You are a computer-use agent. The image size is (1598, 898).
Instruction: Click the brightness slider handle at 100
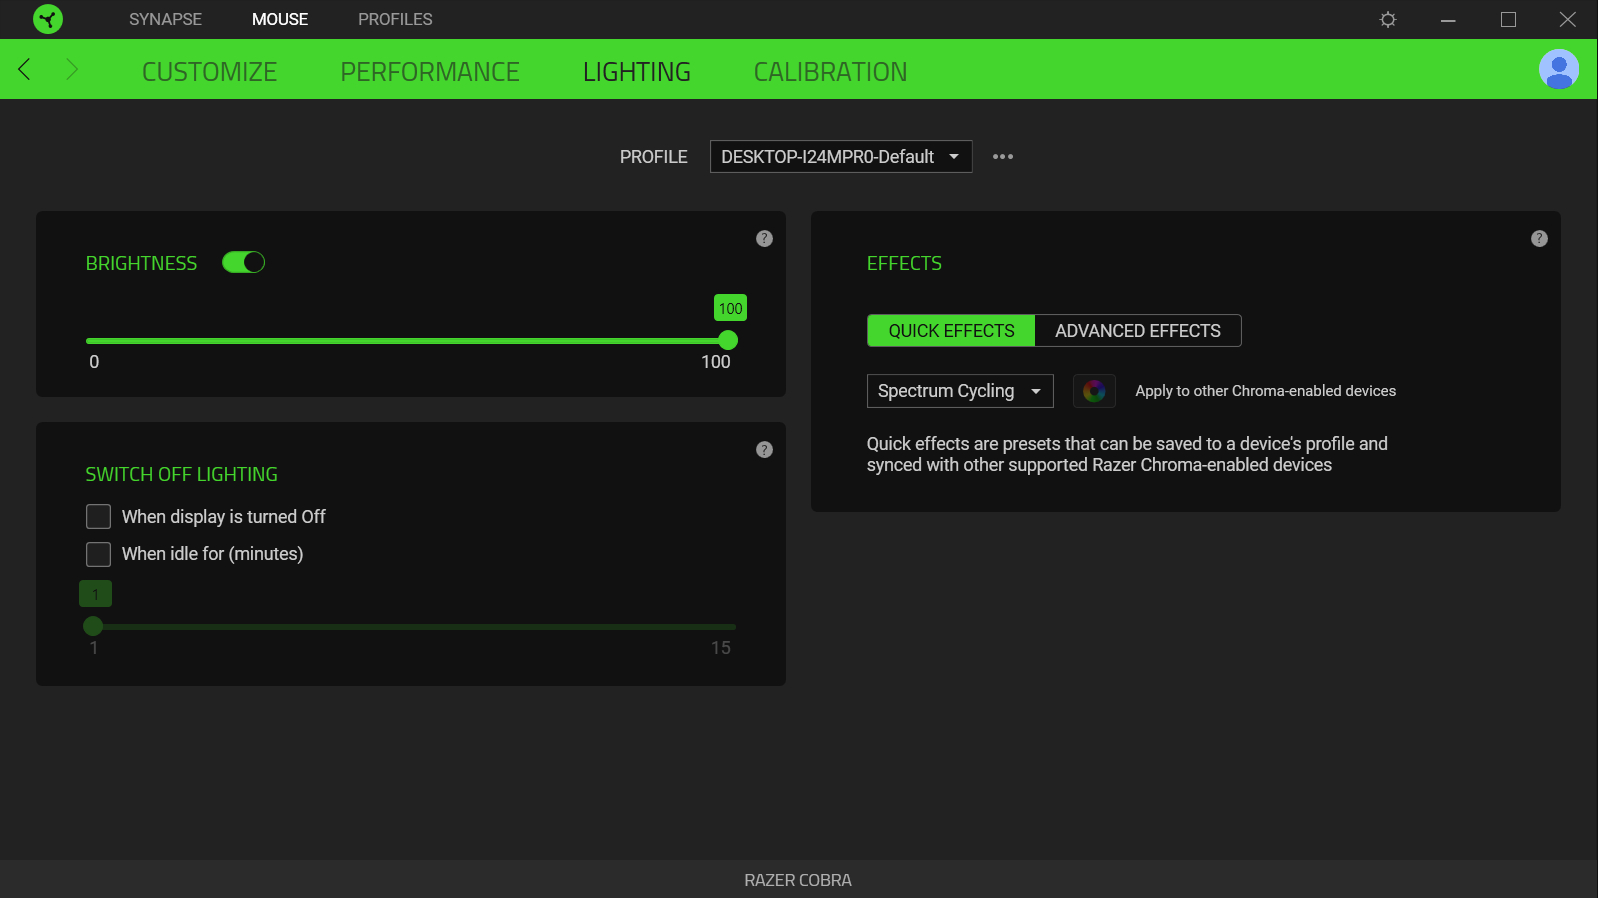click(x=728, y=340)
